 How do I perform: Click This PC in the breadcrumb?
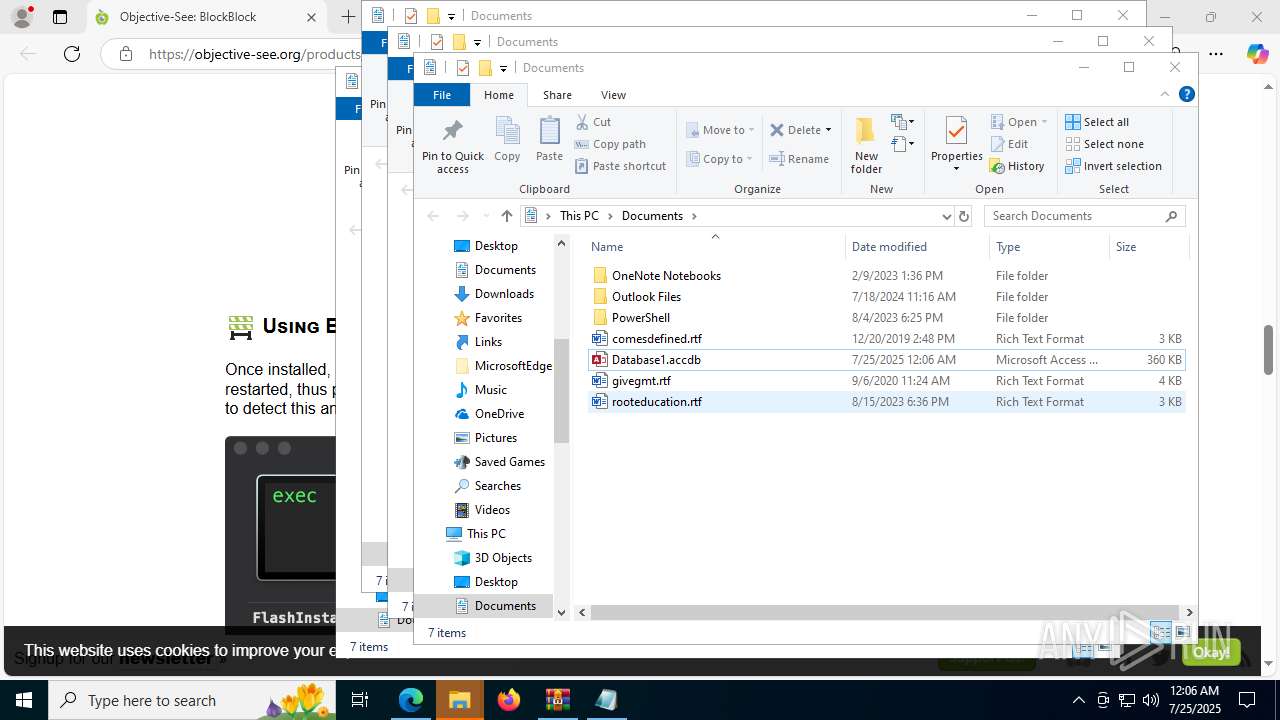coord(579,216)
